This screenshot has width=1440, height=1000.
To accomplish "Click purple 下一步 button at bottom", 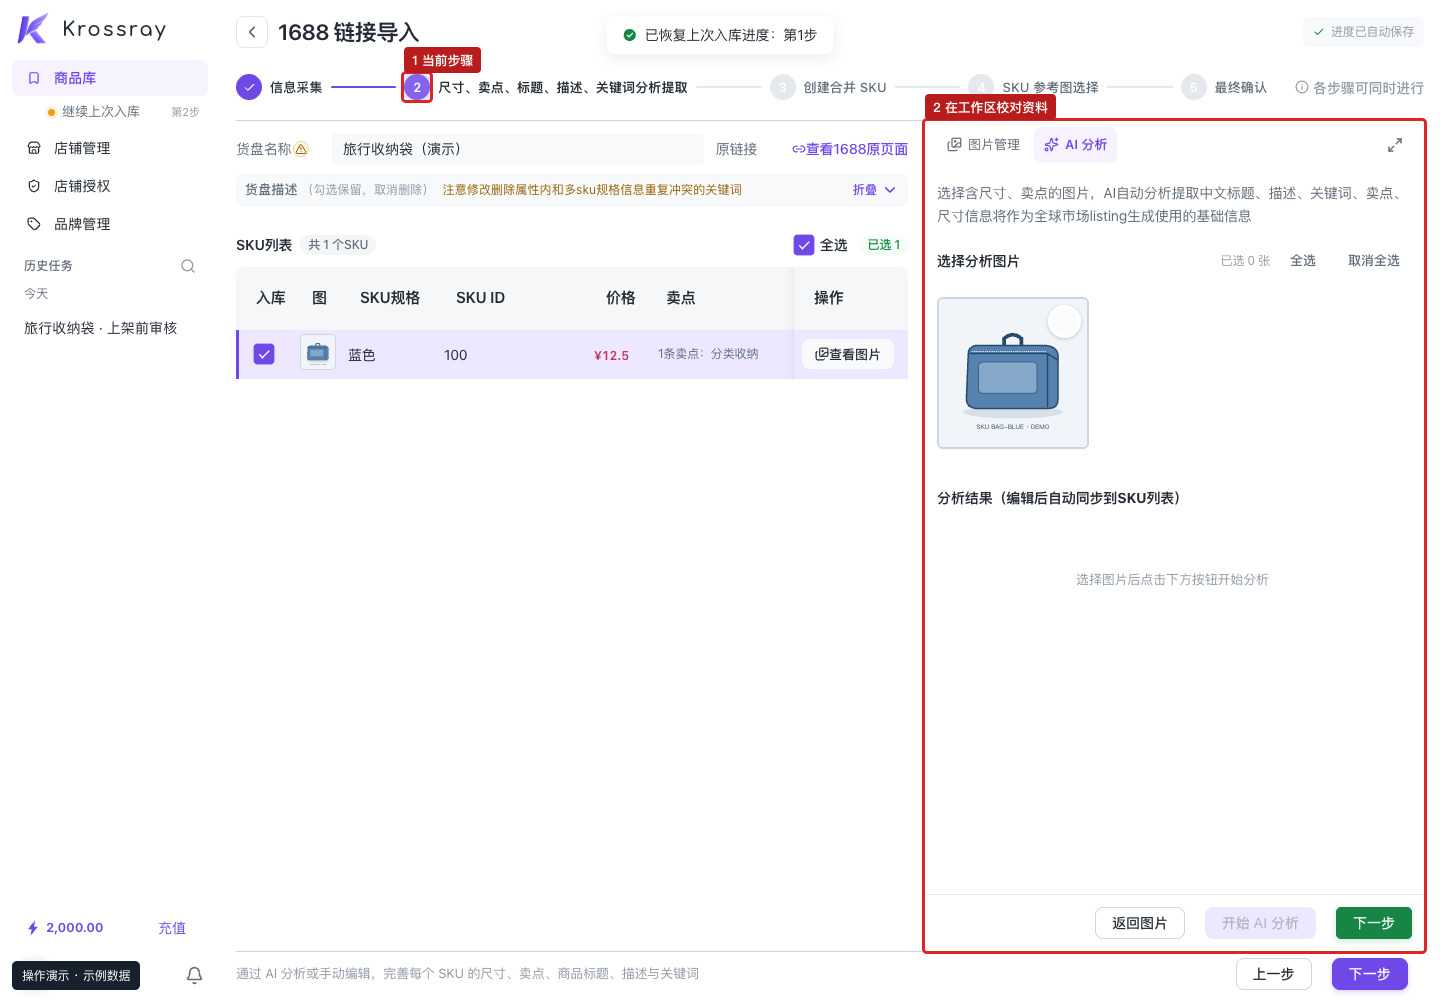I will (x=1370, y=974).
